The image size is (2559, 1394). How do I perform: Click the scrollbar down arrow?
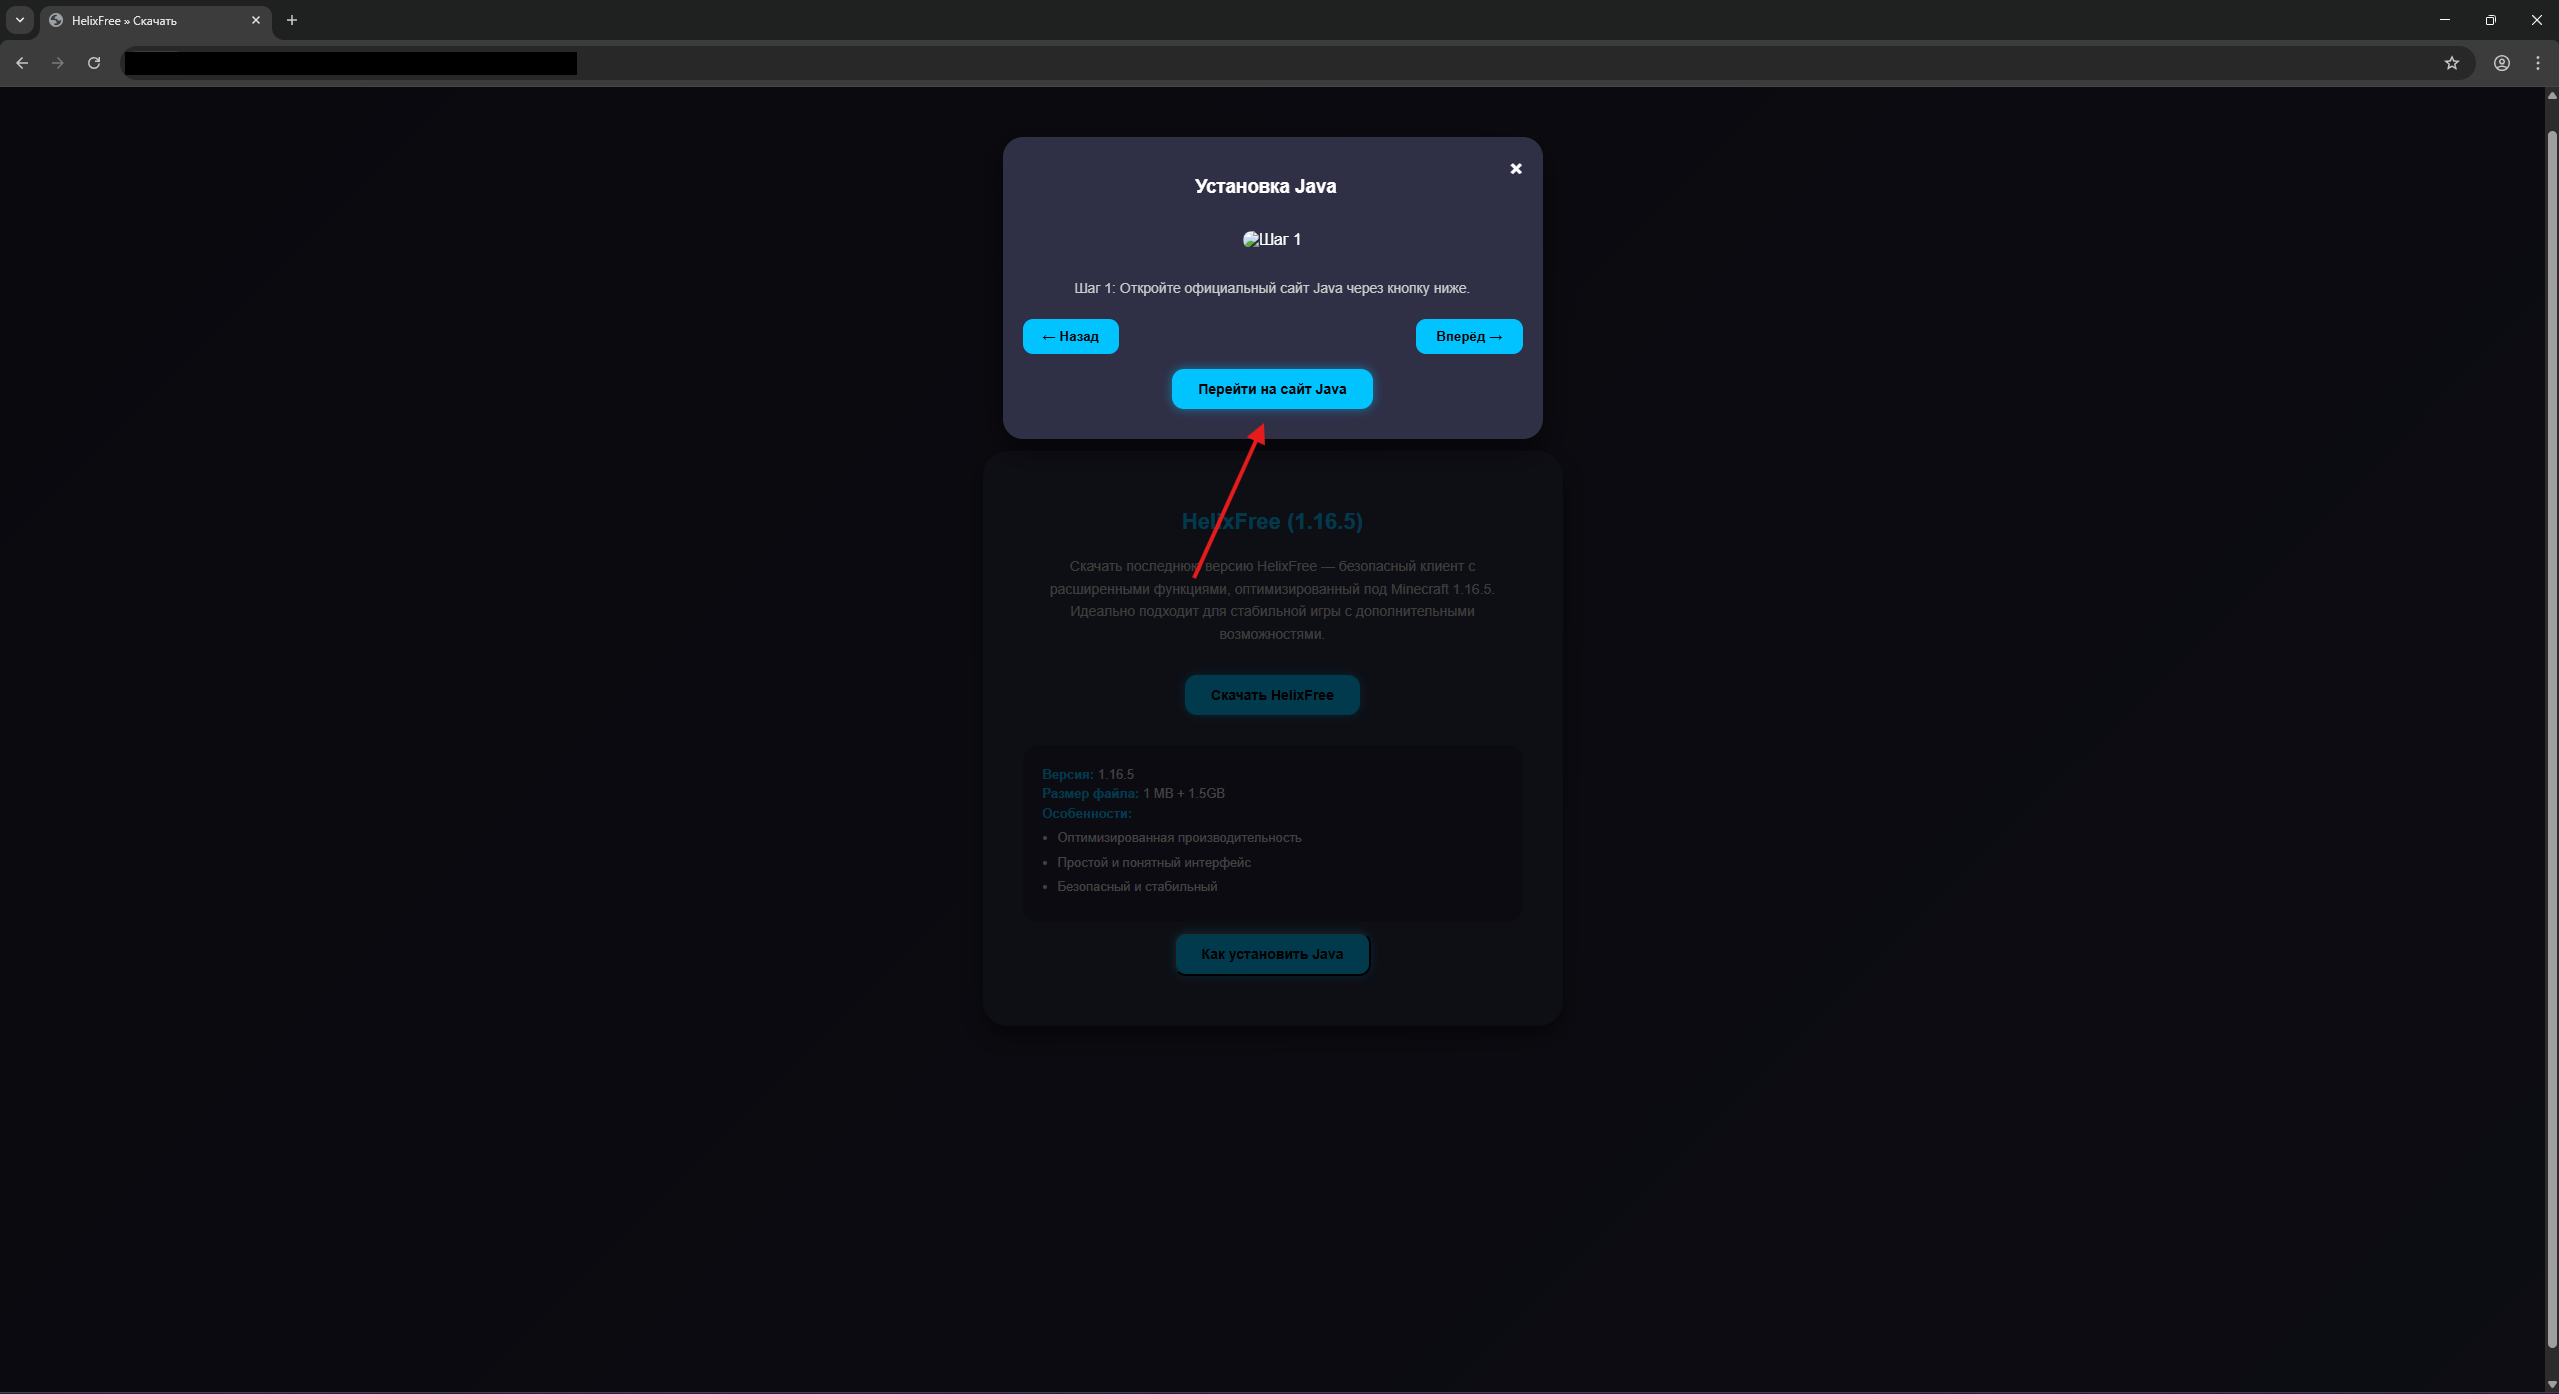click(x=2551, y=1385)
